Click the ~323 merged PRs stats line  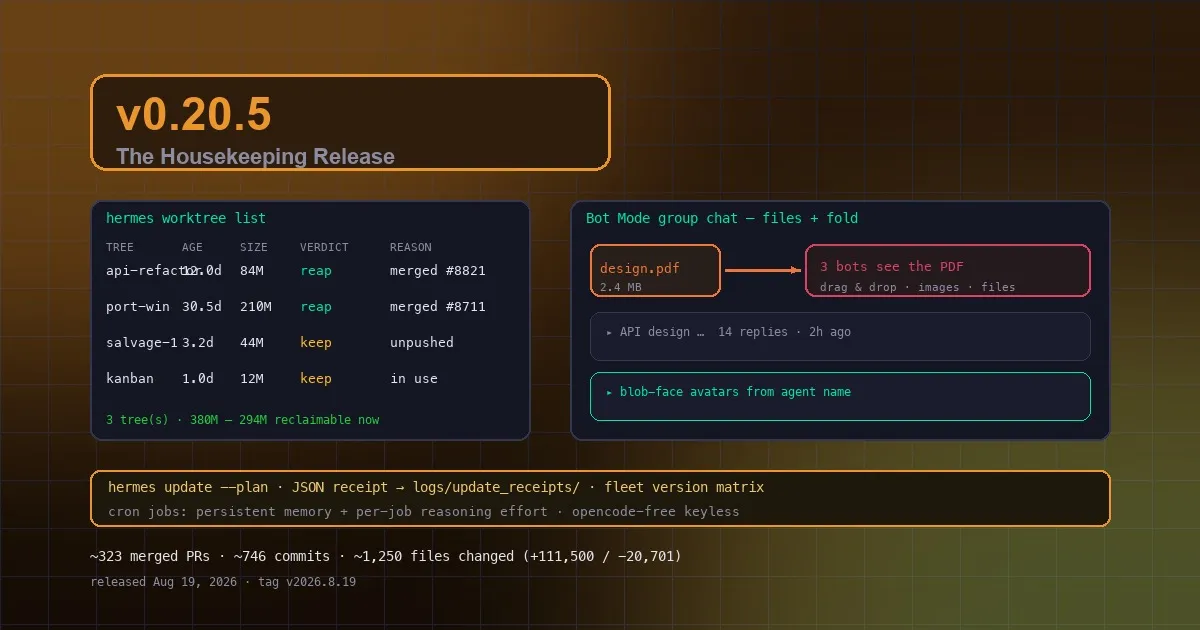click(386, 556)
